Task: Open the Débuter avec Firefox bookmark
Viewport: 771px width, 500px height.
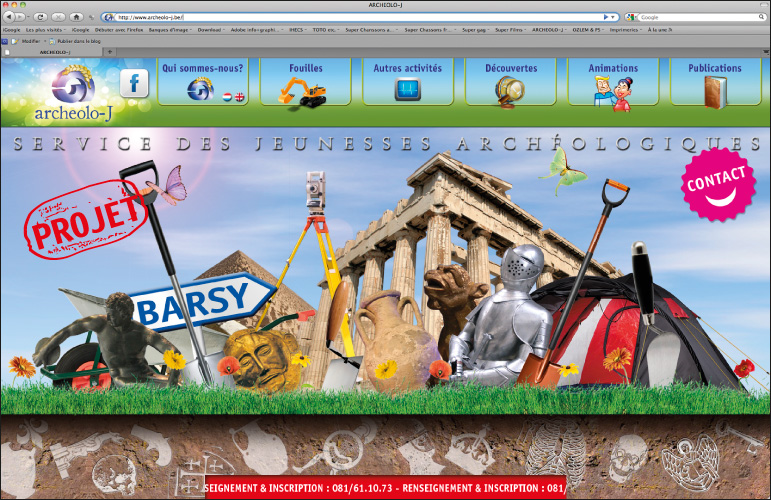Action: (119, 30)
